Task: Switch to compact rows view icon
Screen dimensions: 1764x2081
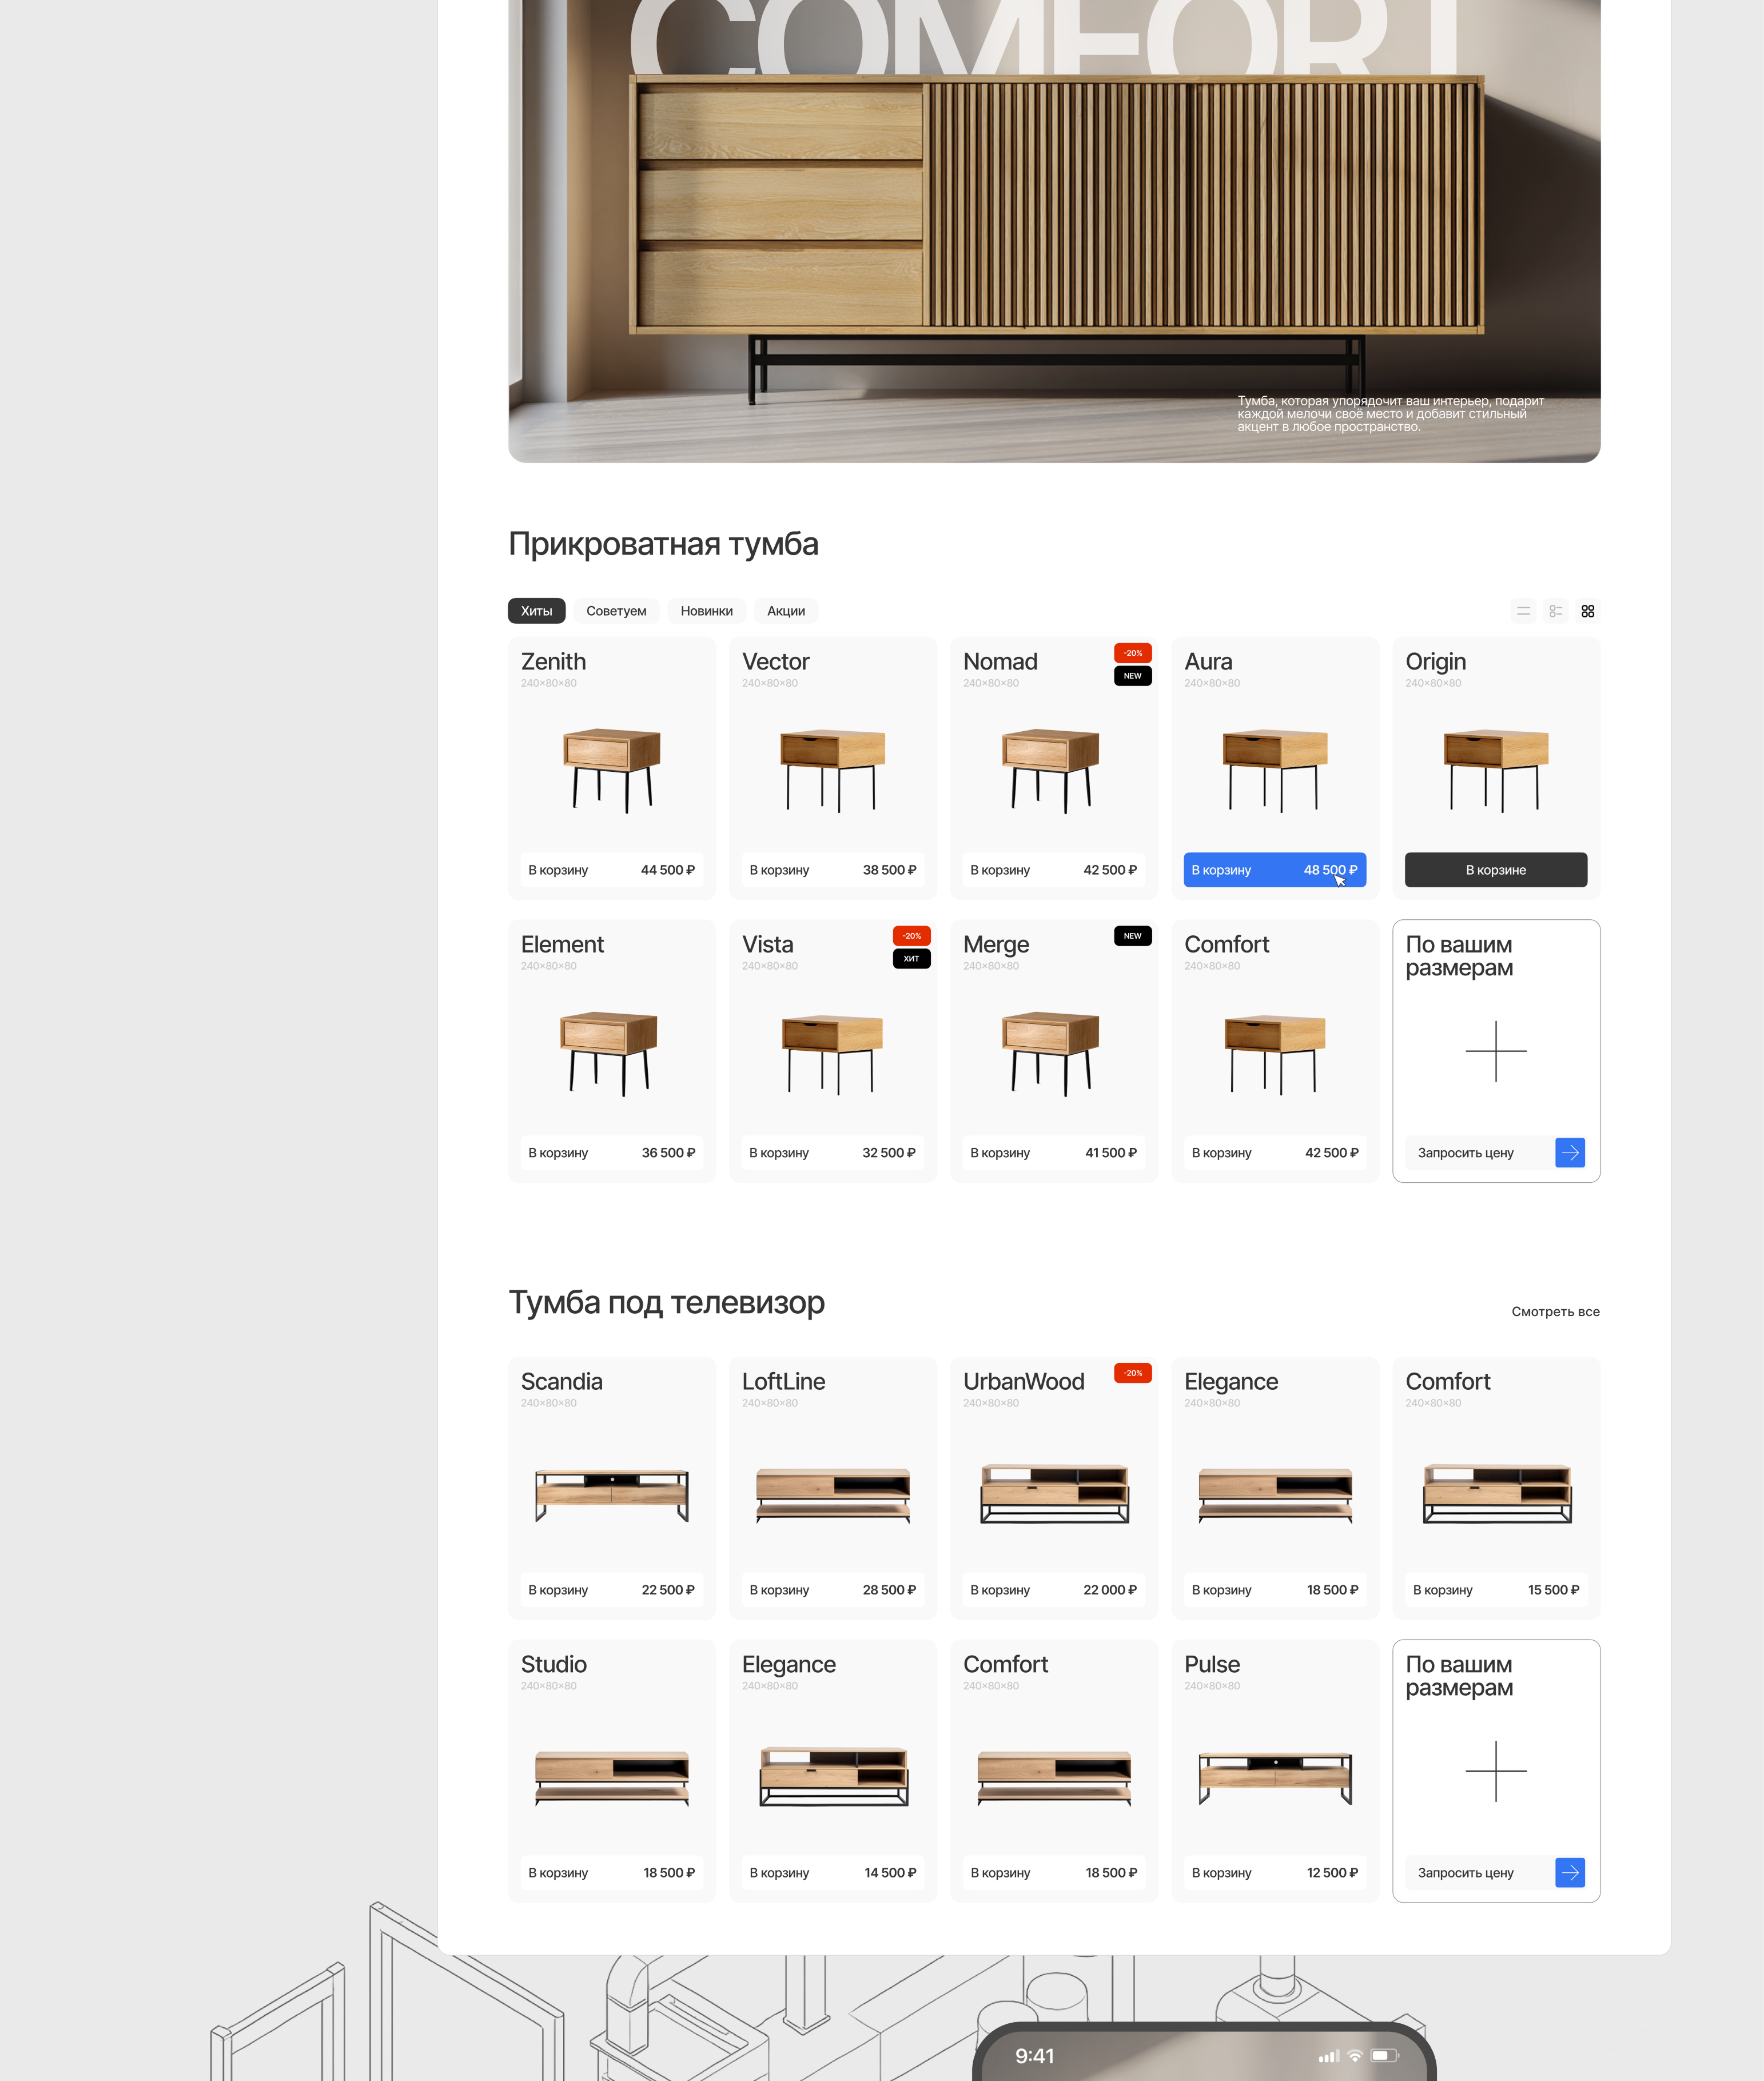Action: pyautogui.click(x=1523, y=611)
